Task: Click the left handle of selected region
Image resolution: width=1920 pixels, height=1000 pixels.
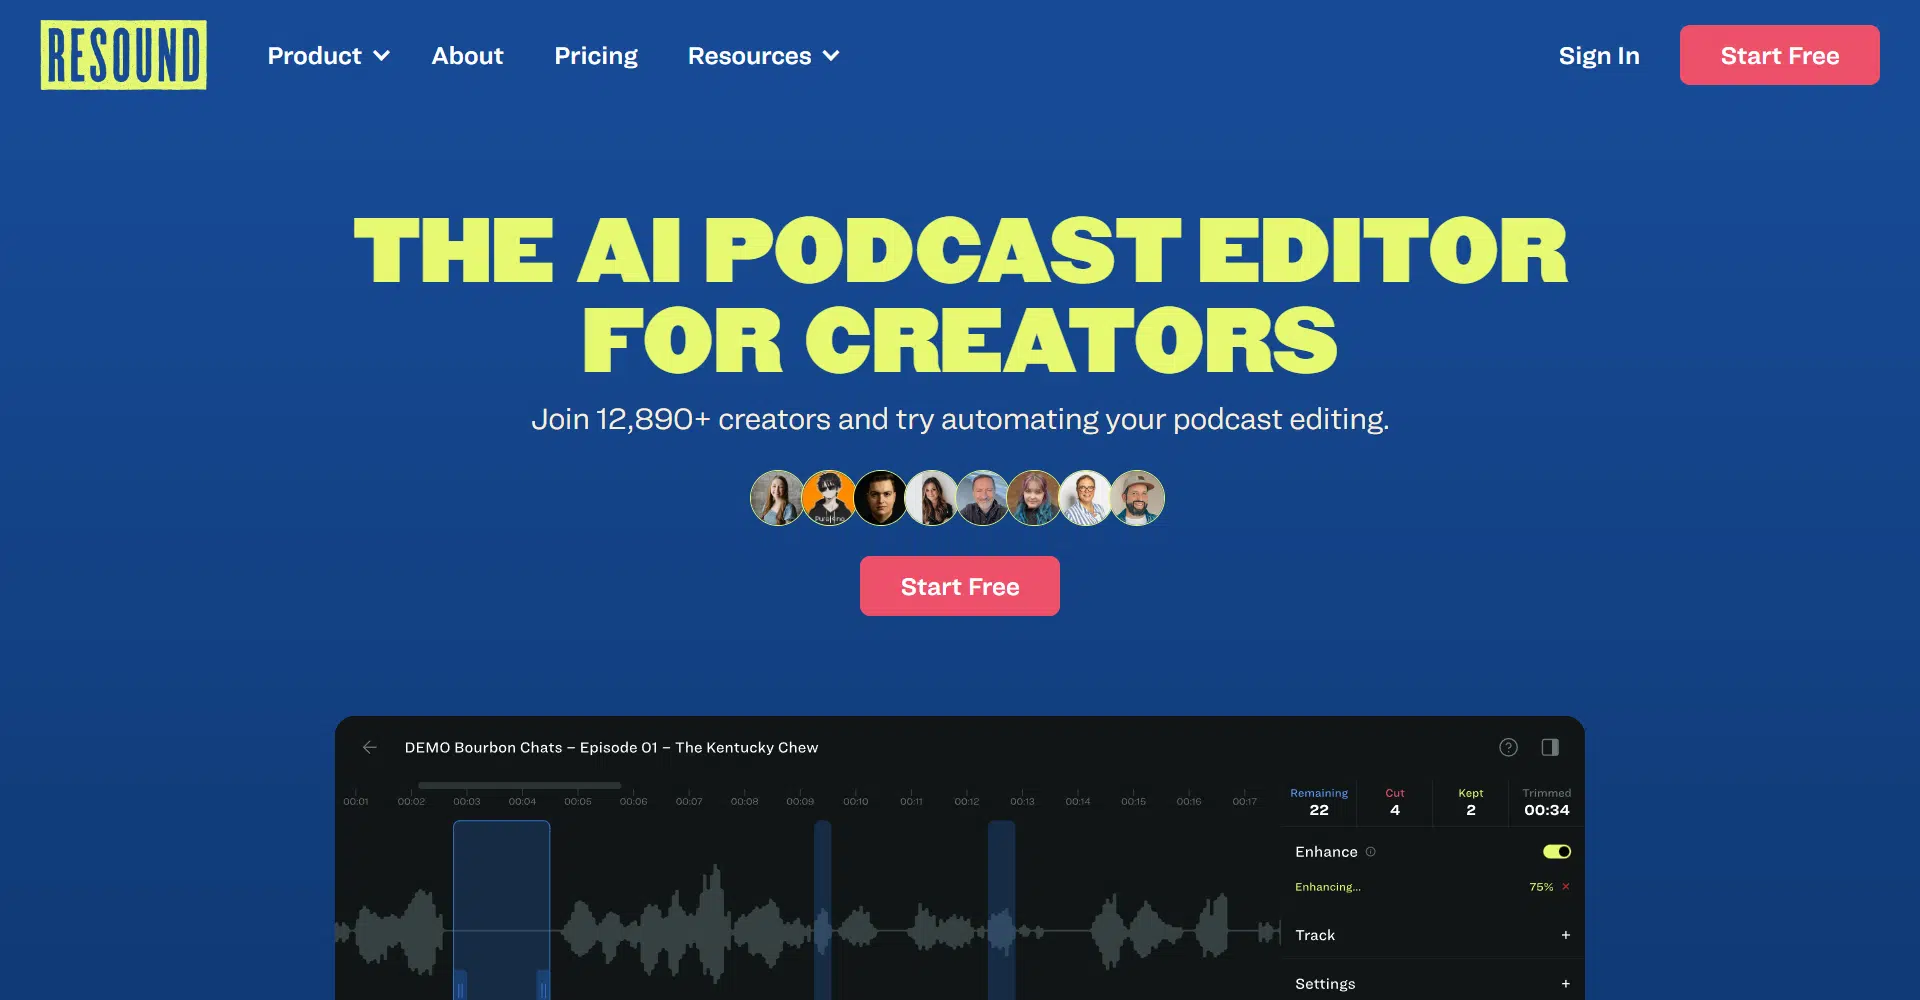Action: [x=460, y=985]
